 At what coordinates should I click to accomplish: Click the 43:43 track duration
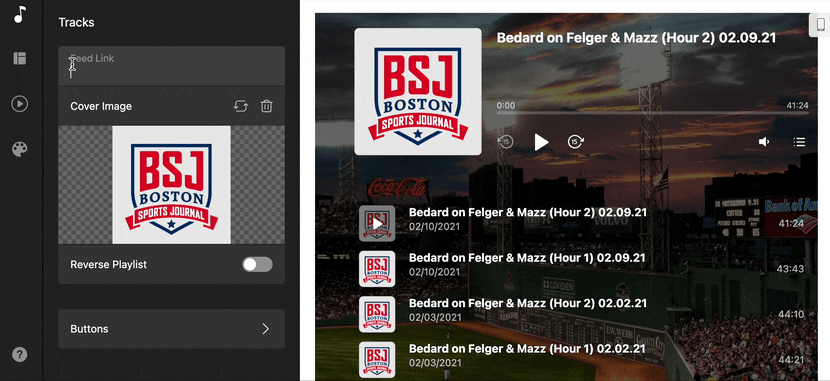coord(790,269)
